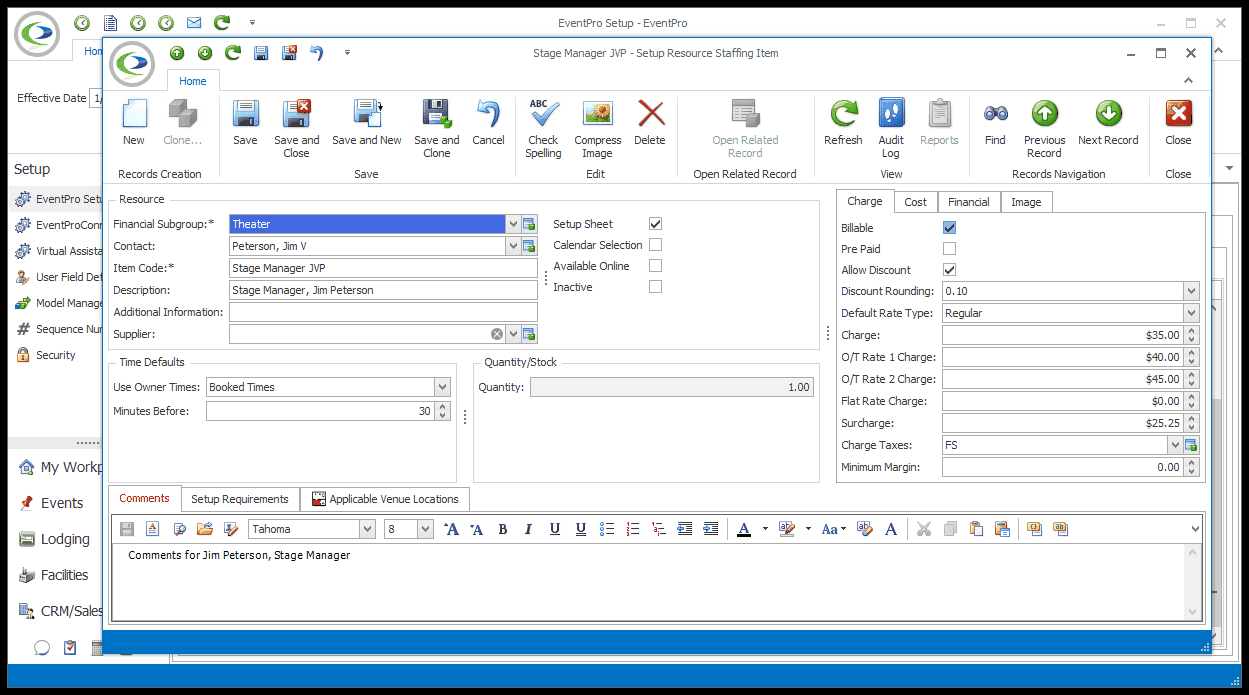The width and height of the screenshot is (1249, 695).
Task: Toggle Bold in comments editor
Action: pos(502,529)
